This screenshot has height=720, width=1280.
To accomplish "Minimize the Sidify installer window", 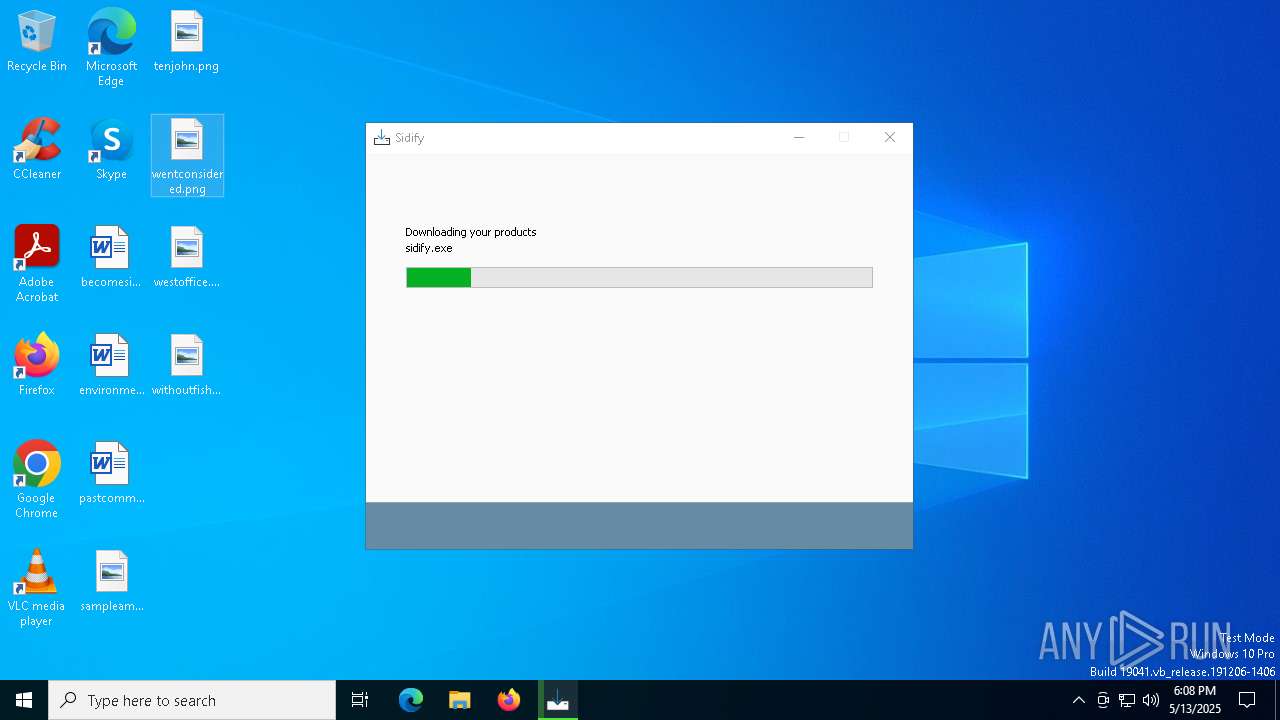I will click(799, 138).
